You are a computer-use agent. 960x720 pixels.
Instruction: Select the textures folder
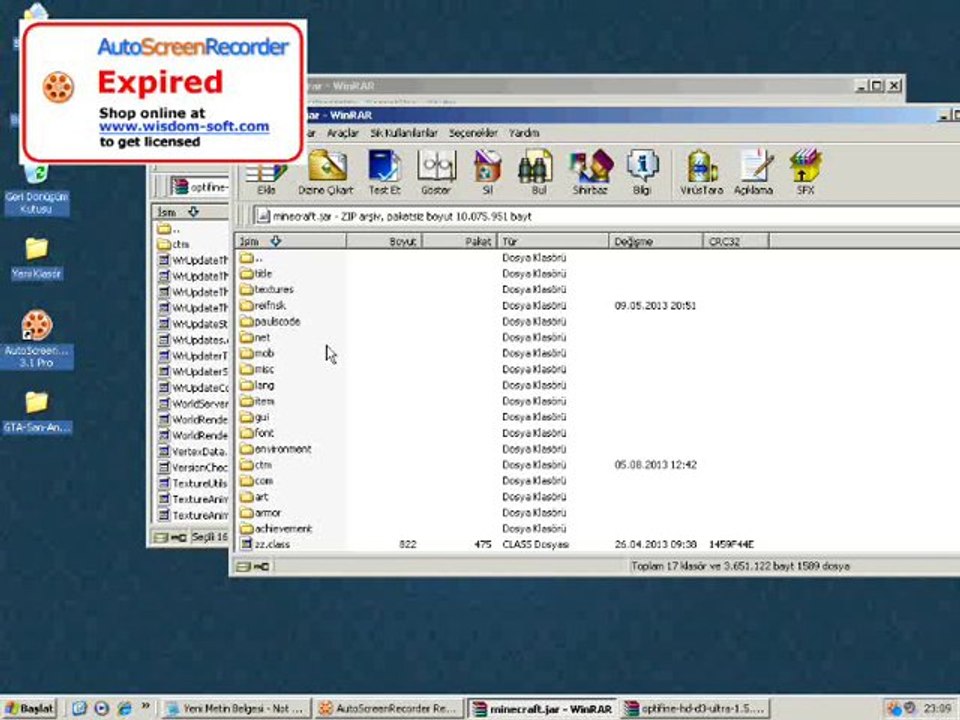coord(266,290)
